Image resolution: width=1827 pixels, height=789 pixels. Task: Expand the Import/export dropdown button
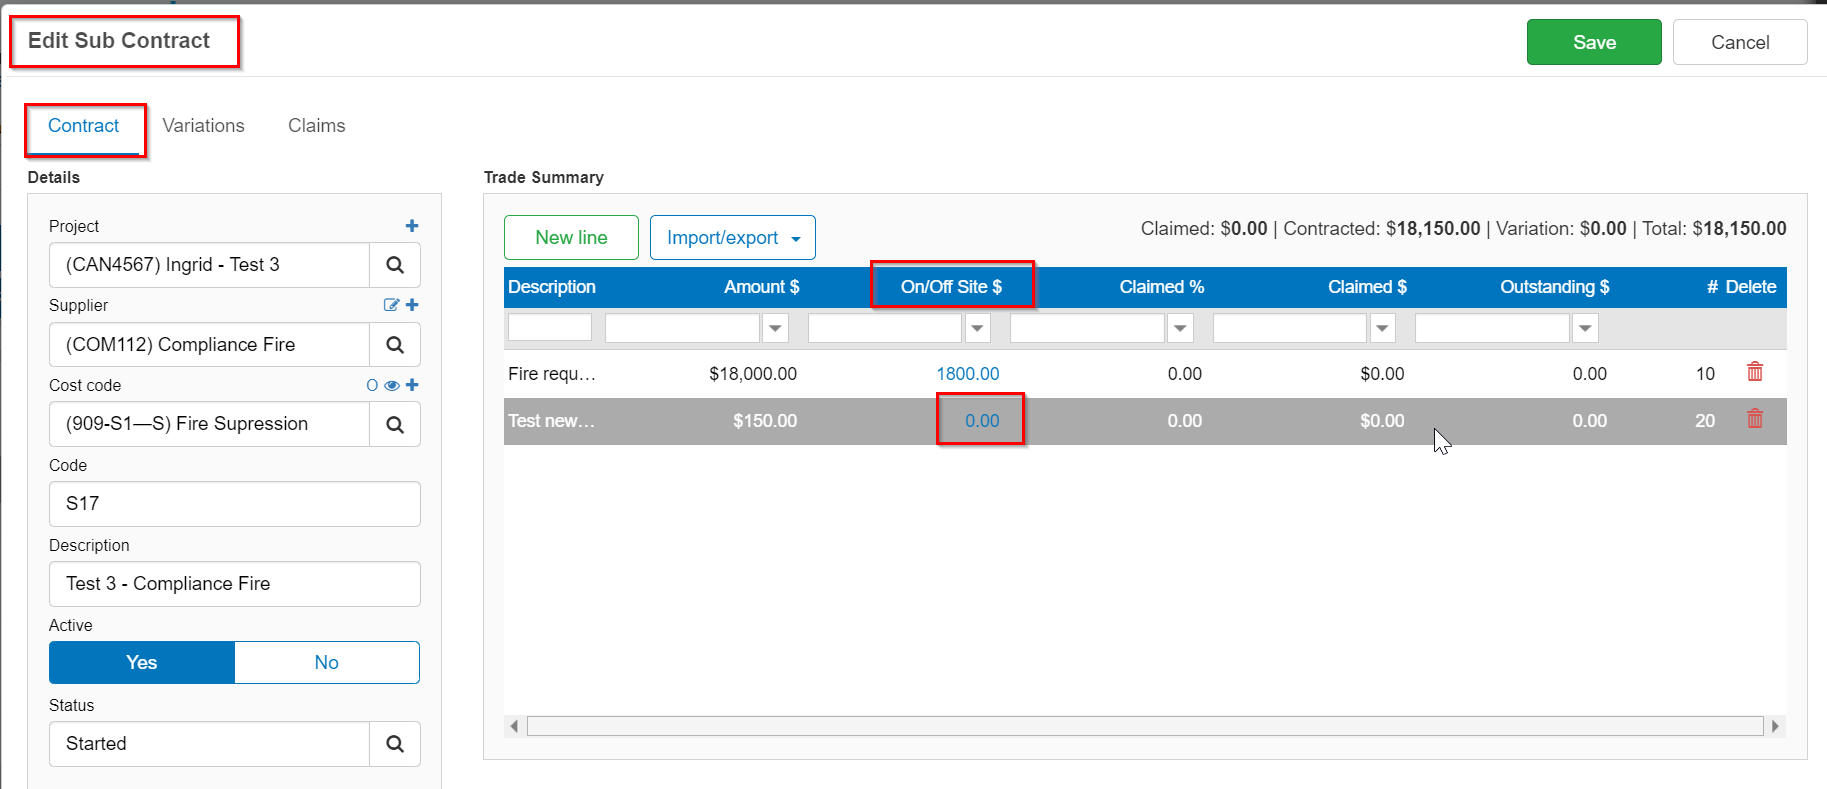pos(733,238)
